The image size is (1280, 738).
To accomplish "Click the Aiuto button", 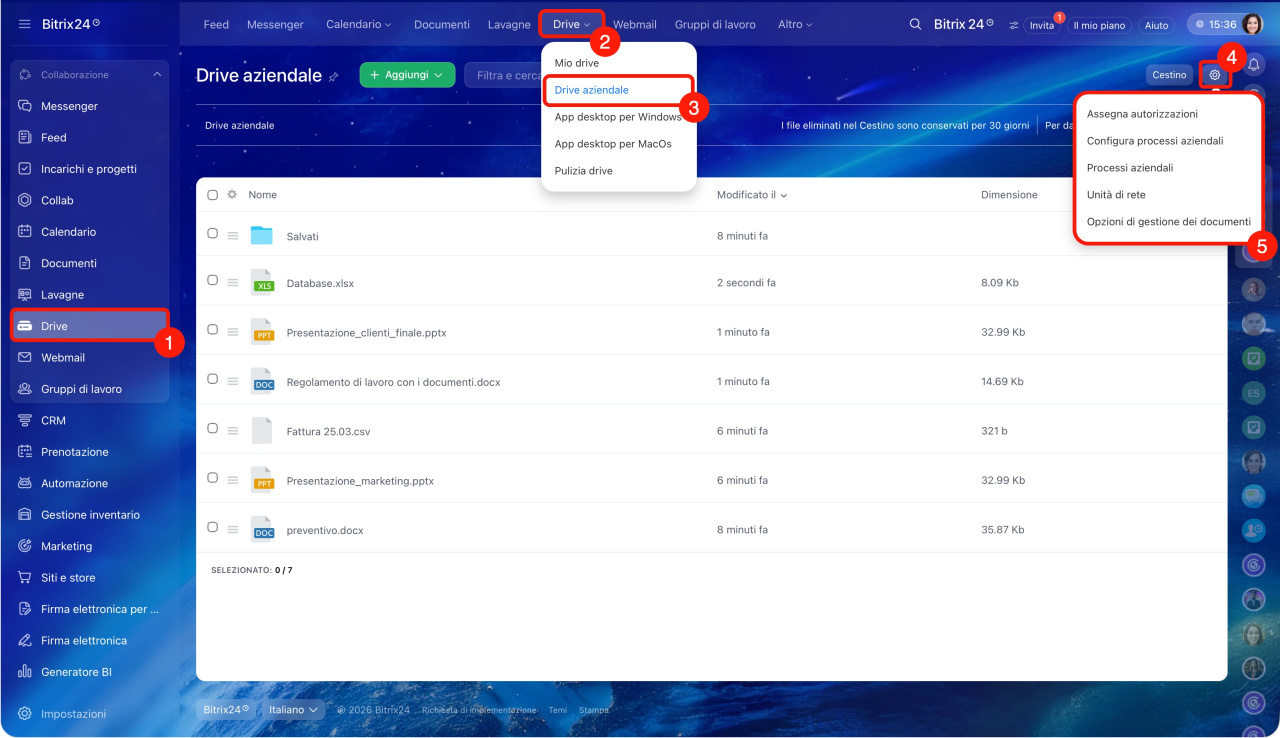I will (1156, 26).
